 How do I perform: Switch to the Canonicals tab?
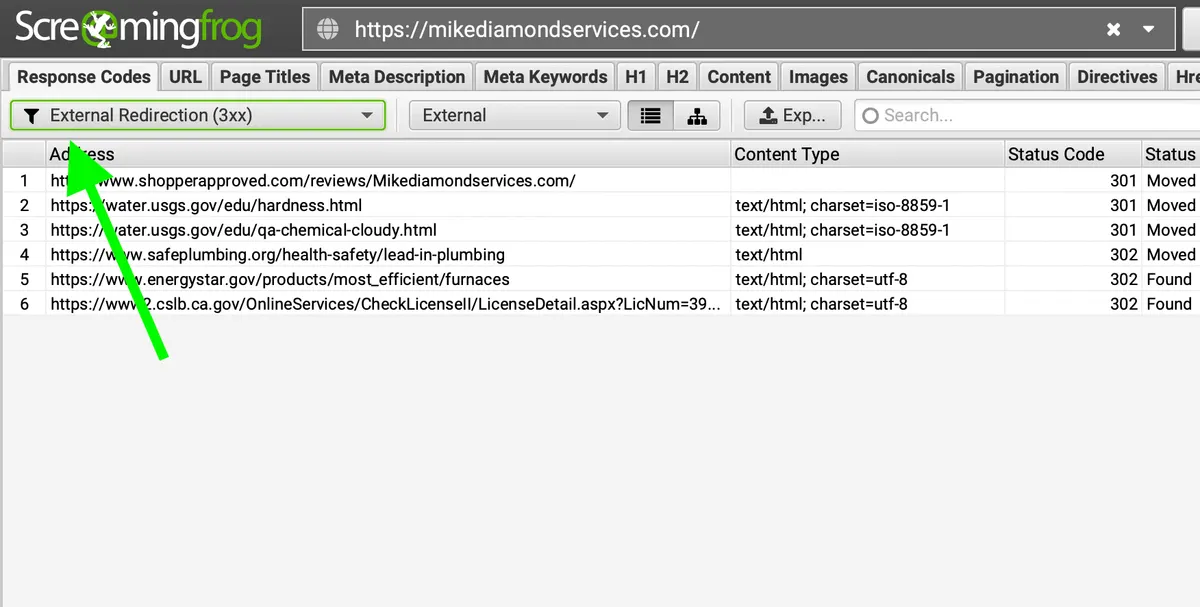910,77
